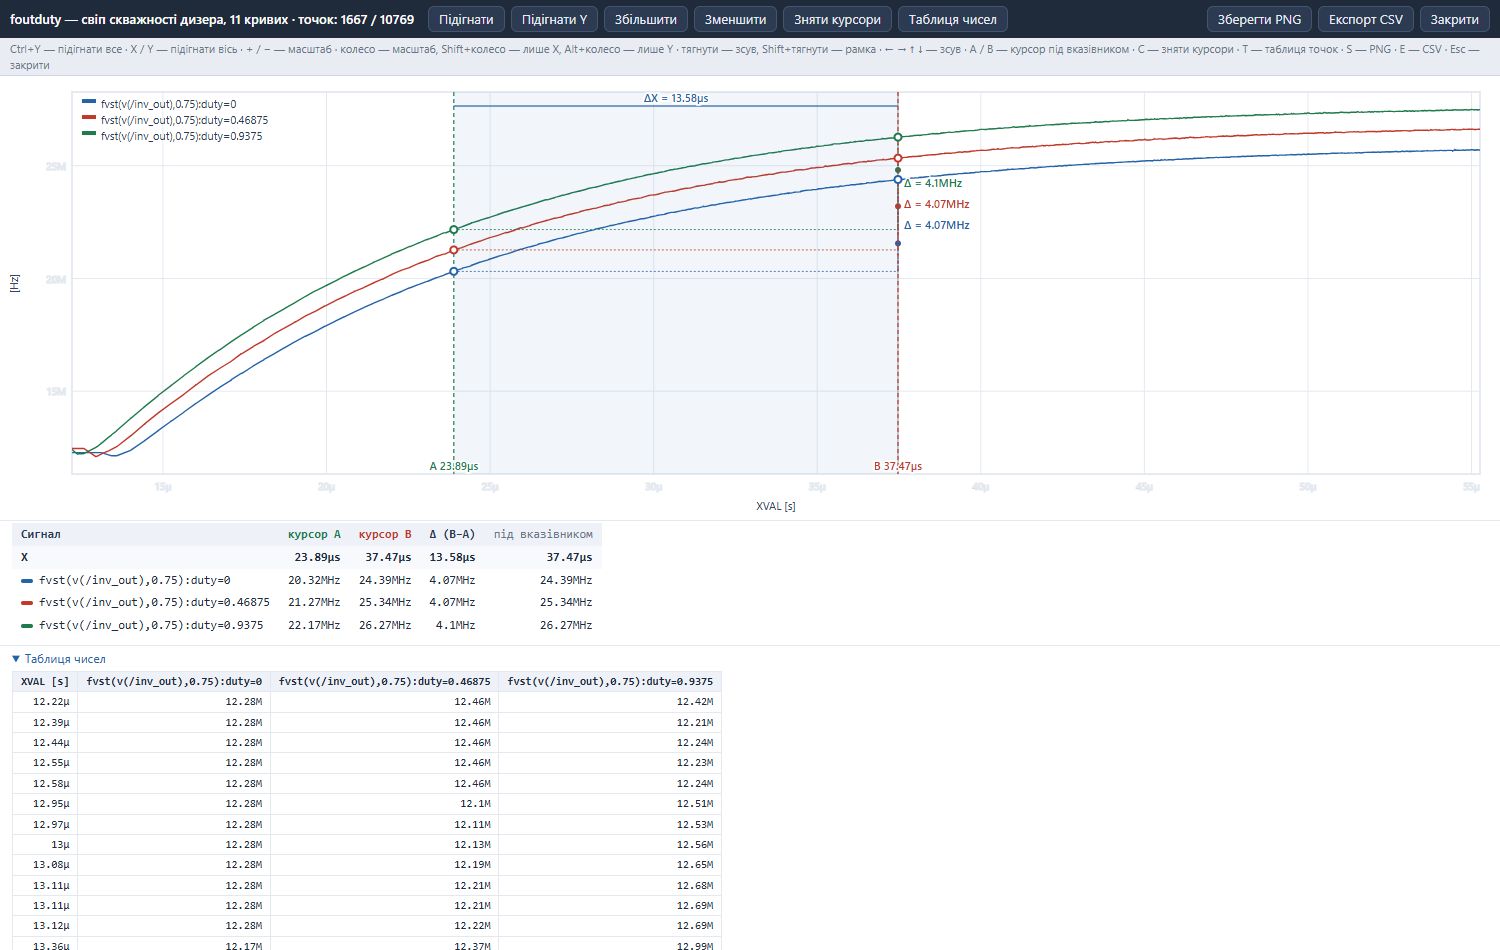This screenshot has height=950, width=1500.
Task: Click the XVAL [s] column header
Action: point(45,682)
